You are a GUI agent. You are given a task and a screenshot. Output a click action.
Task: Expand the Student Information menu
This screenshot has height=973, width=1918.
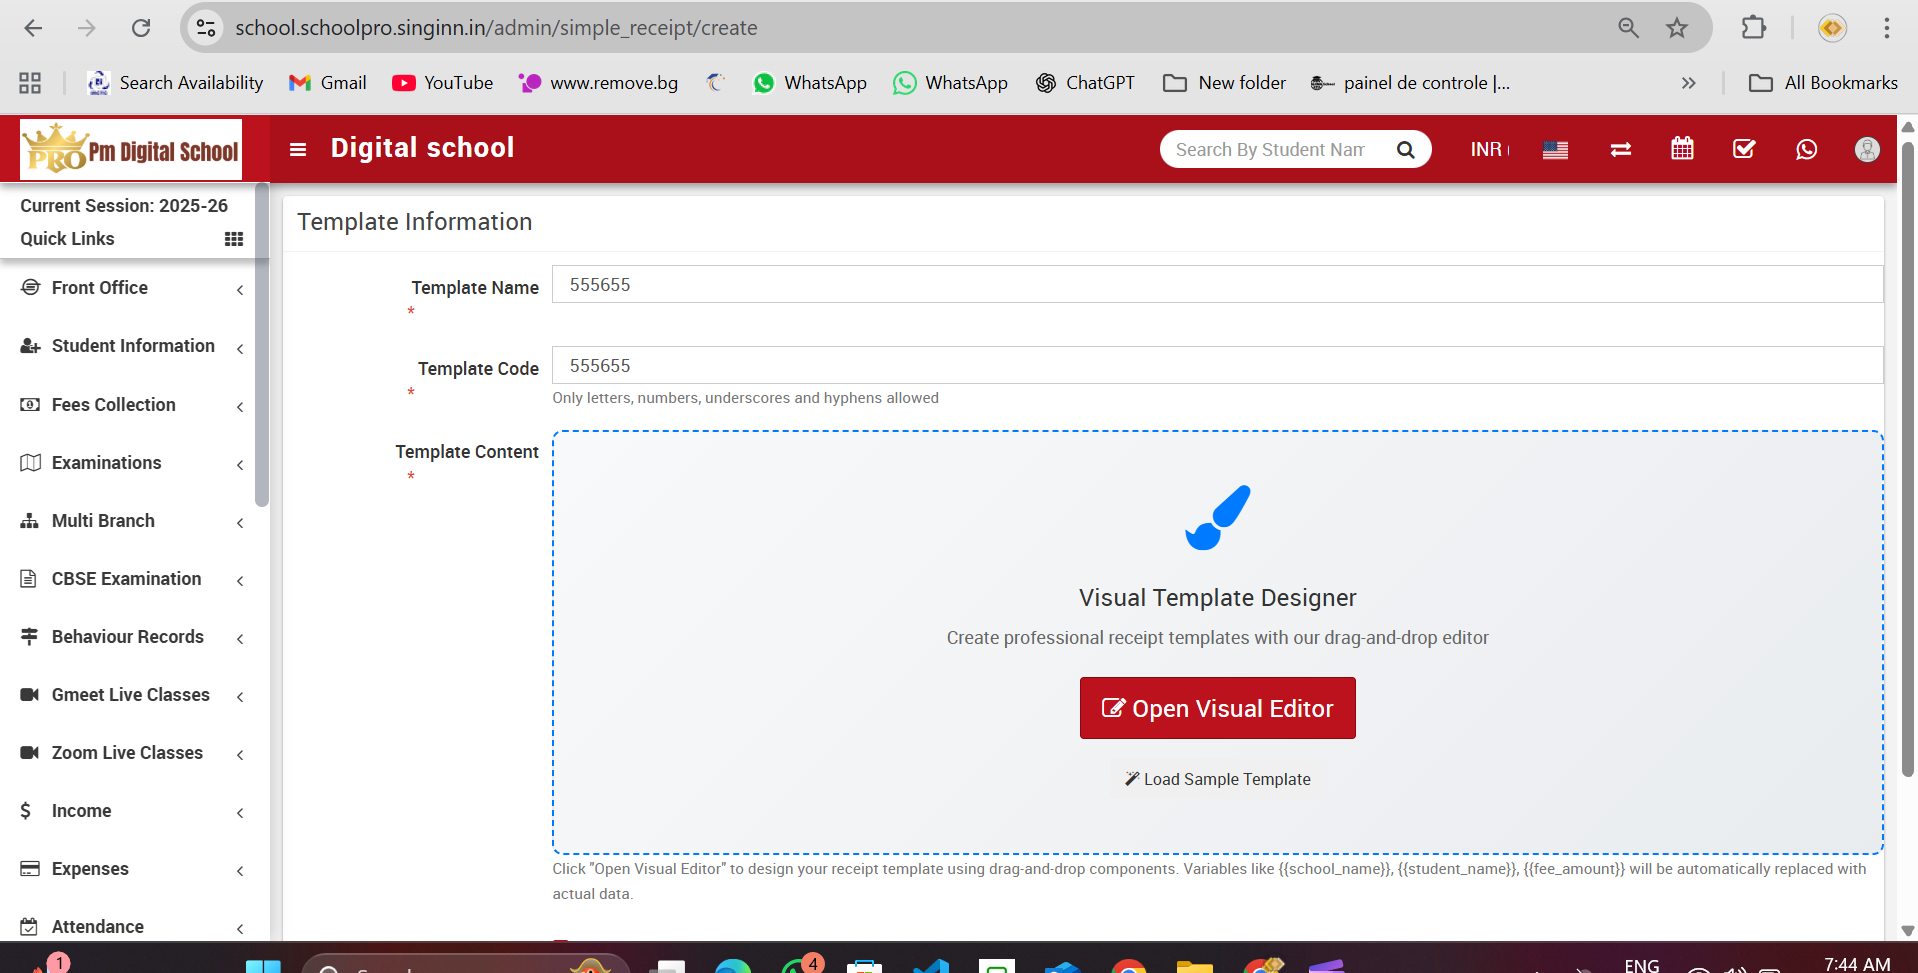(133, 346)
